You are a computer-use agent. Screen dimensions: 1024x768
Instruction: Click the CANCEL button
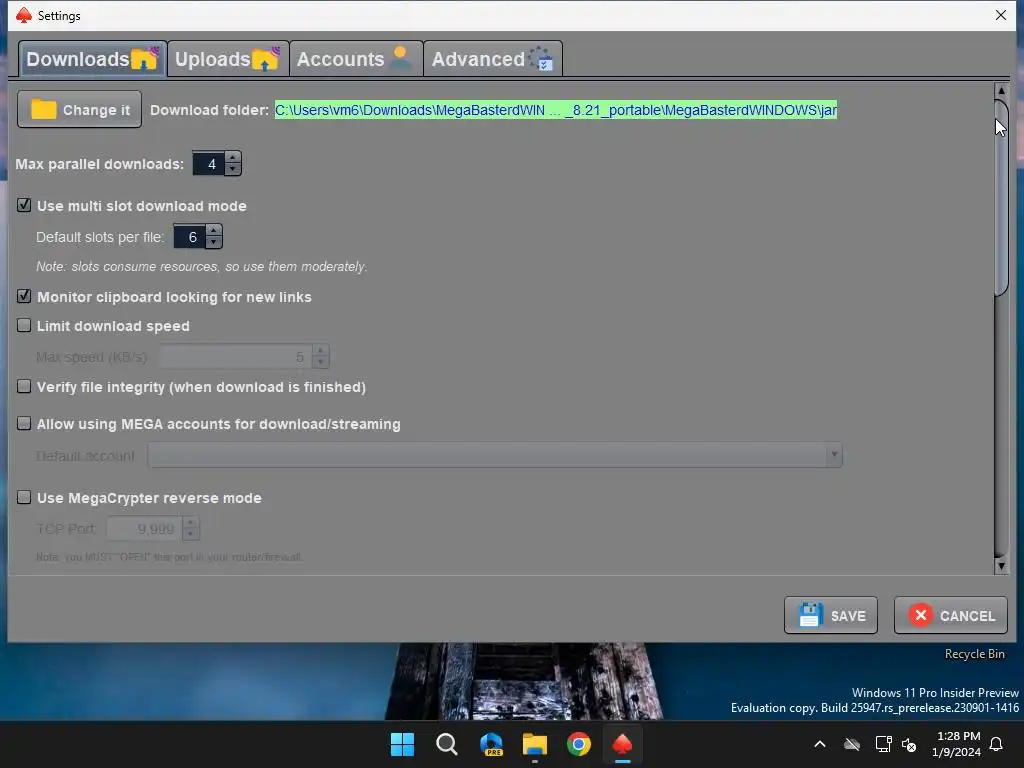coord(951,615)
